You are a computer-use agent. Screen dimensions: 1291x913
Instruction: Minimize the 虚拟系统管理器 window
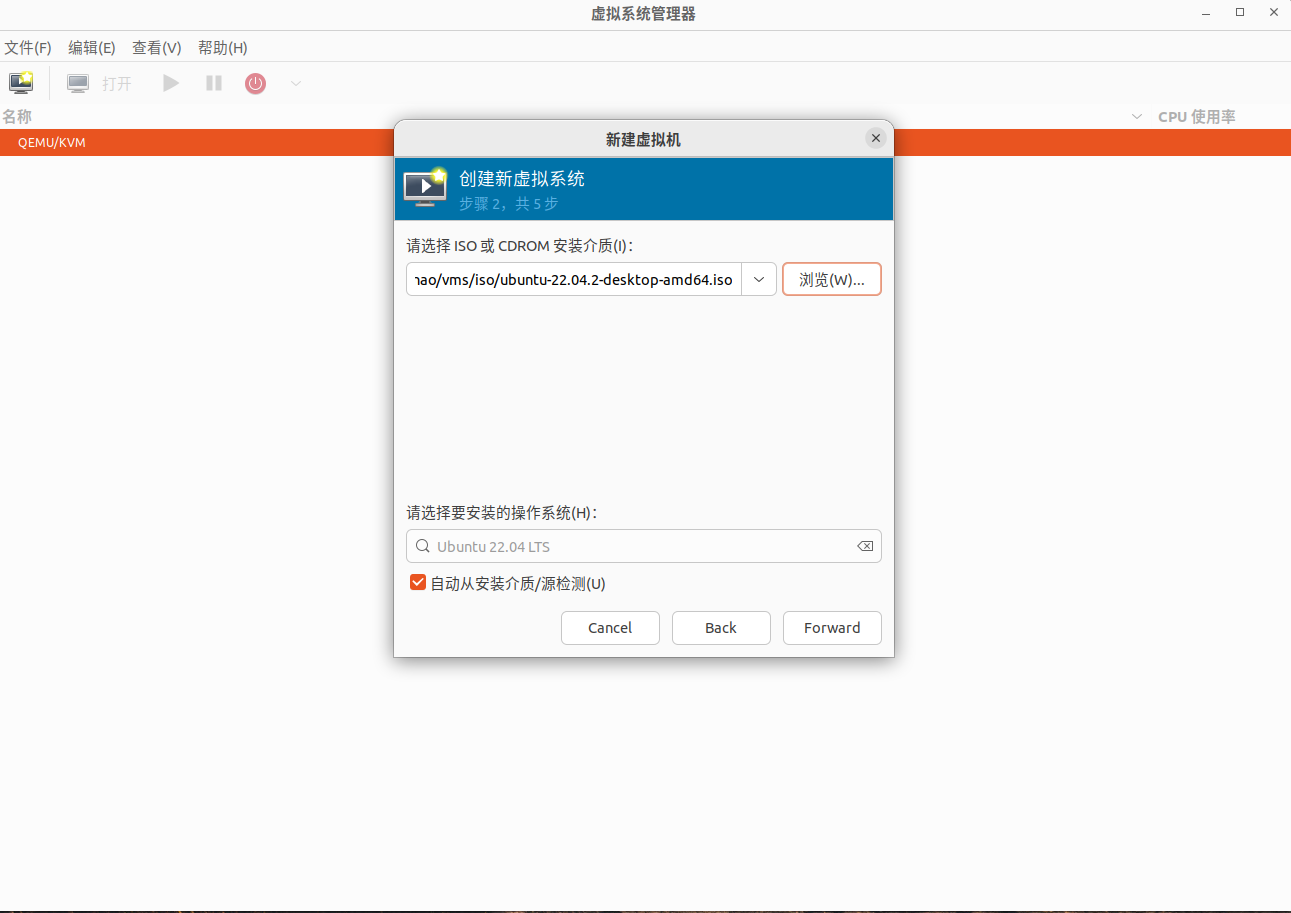click(1206, 12)
